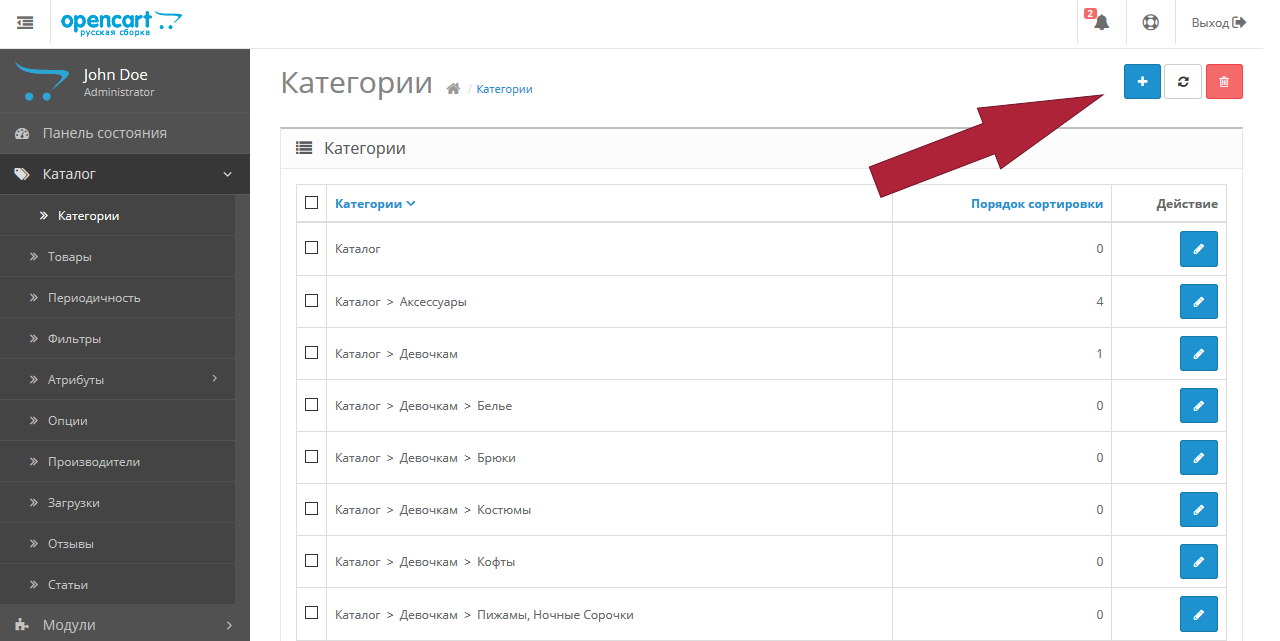Image resolution: width=1280 pixels, height=641 pixels.
Task: Click Каталог > Девочкам > Брюки text
Action: 425,458
